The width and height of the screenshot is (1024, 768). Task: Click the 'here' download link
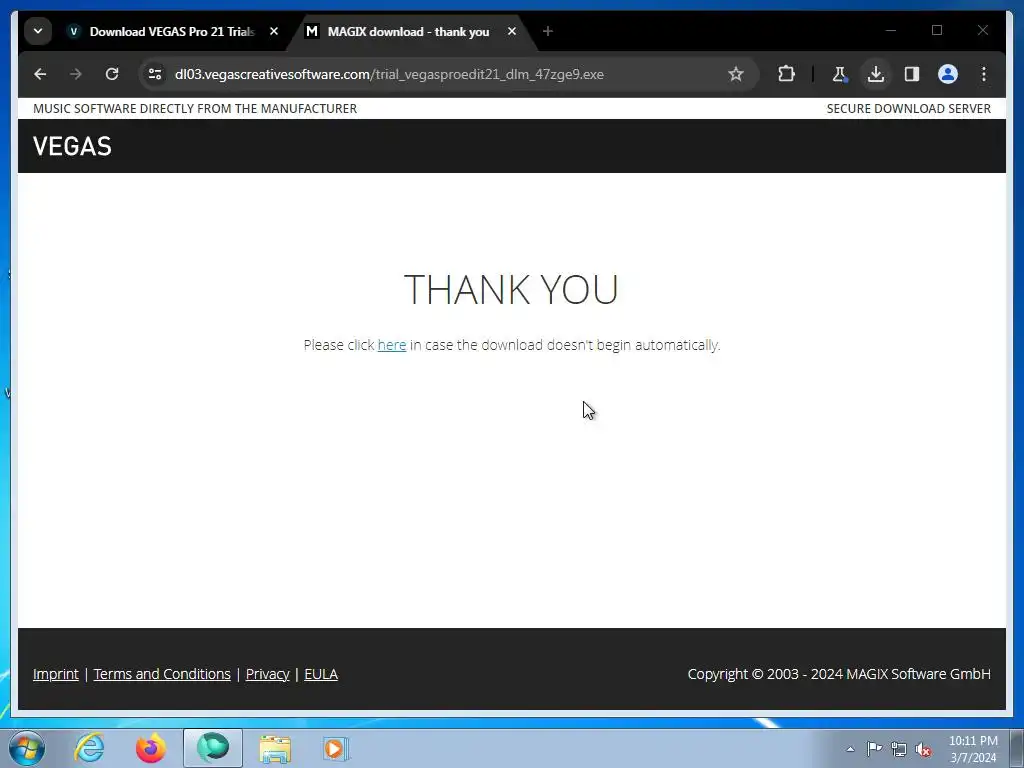pyautogui.click(x=392, y=345)
